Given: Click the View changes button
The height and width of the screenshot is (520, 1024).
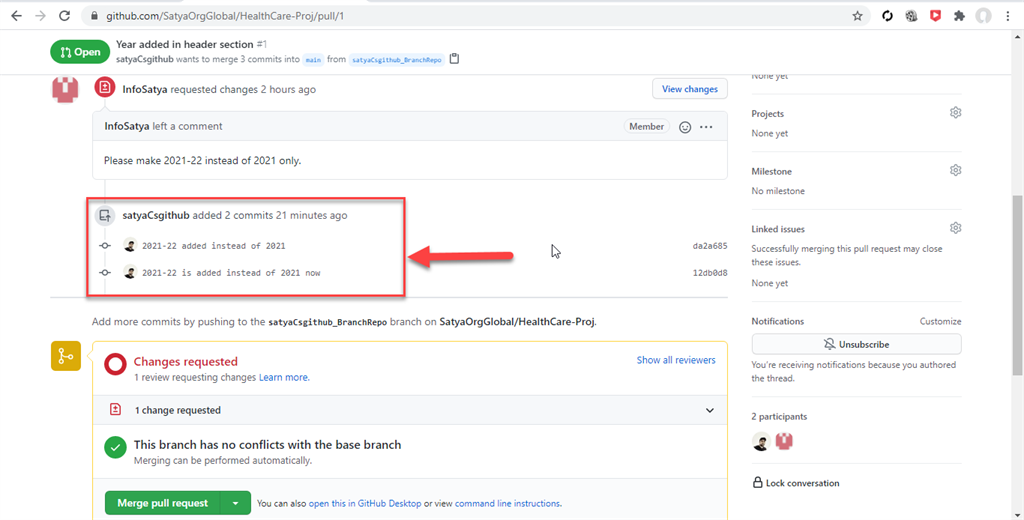Looking at the screenshot, I should 690,89.
